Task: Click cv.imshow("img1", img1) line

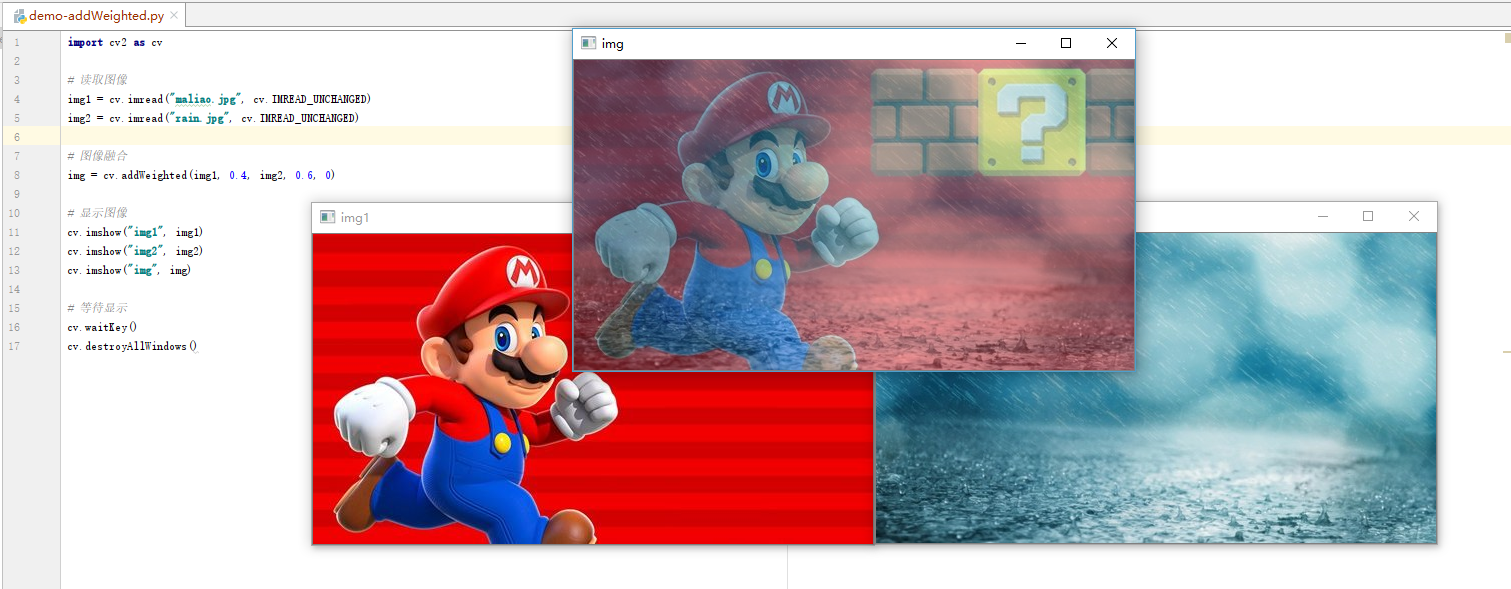Action: coord(135,232)
